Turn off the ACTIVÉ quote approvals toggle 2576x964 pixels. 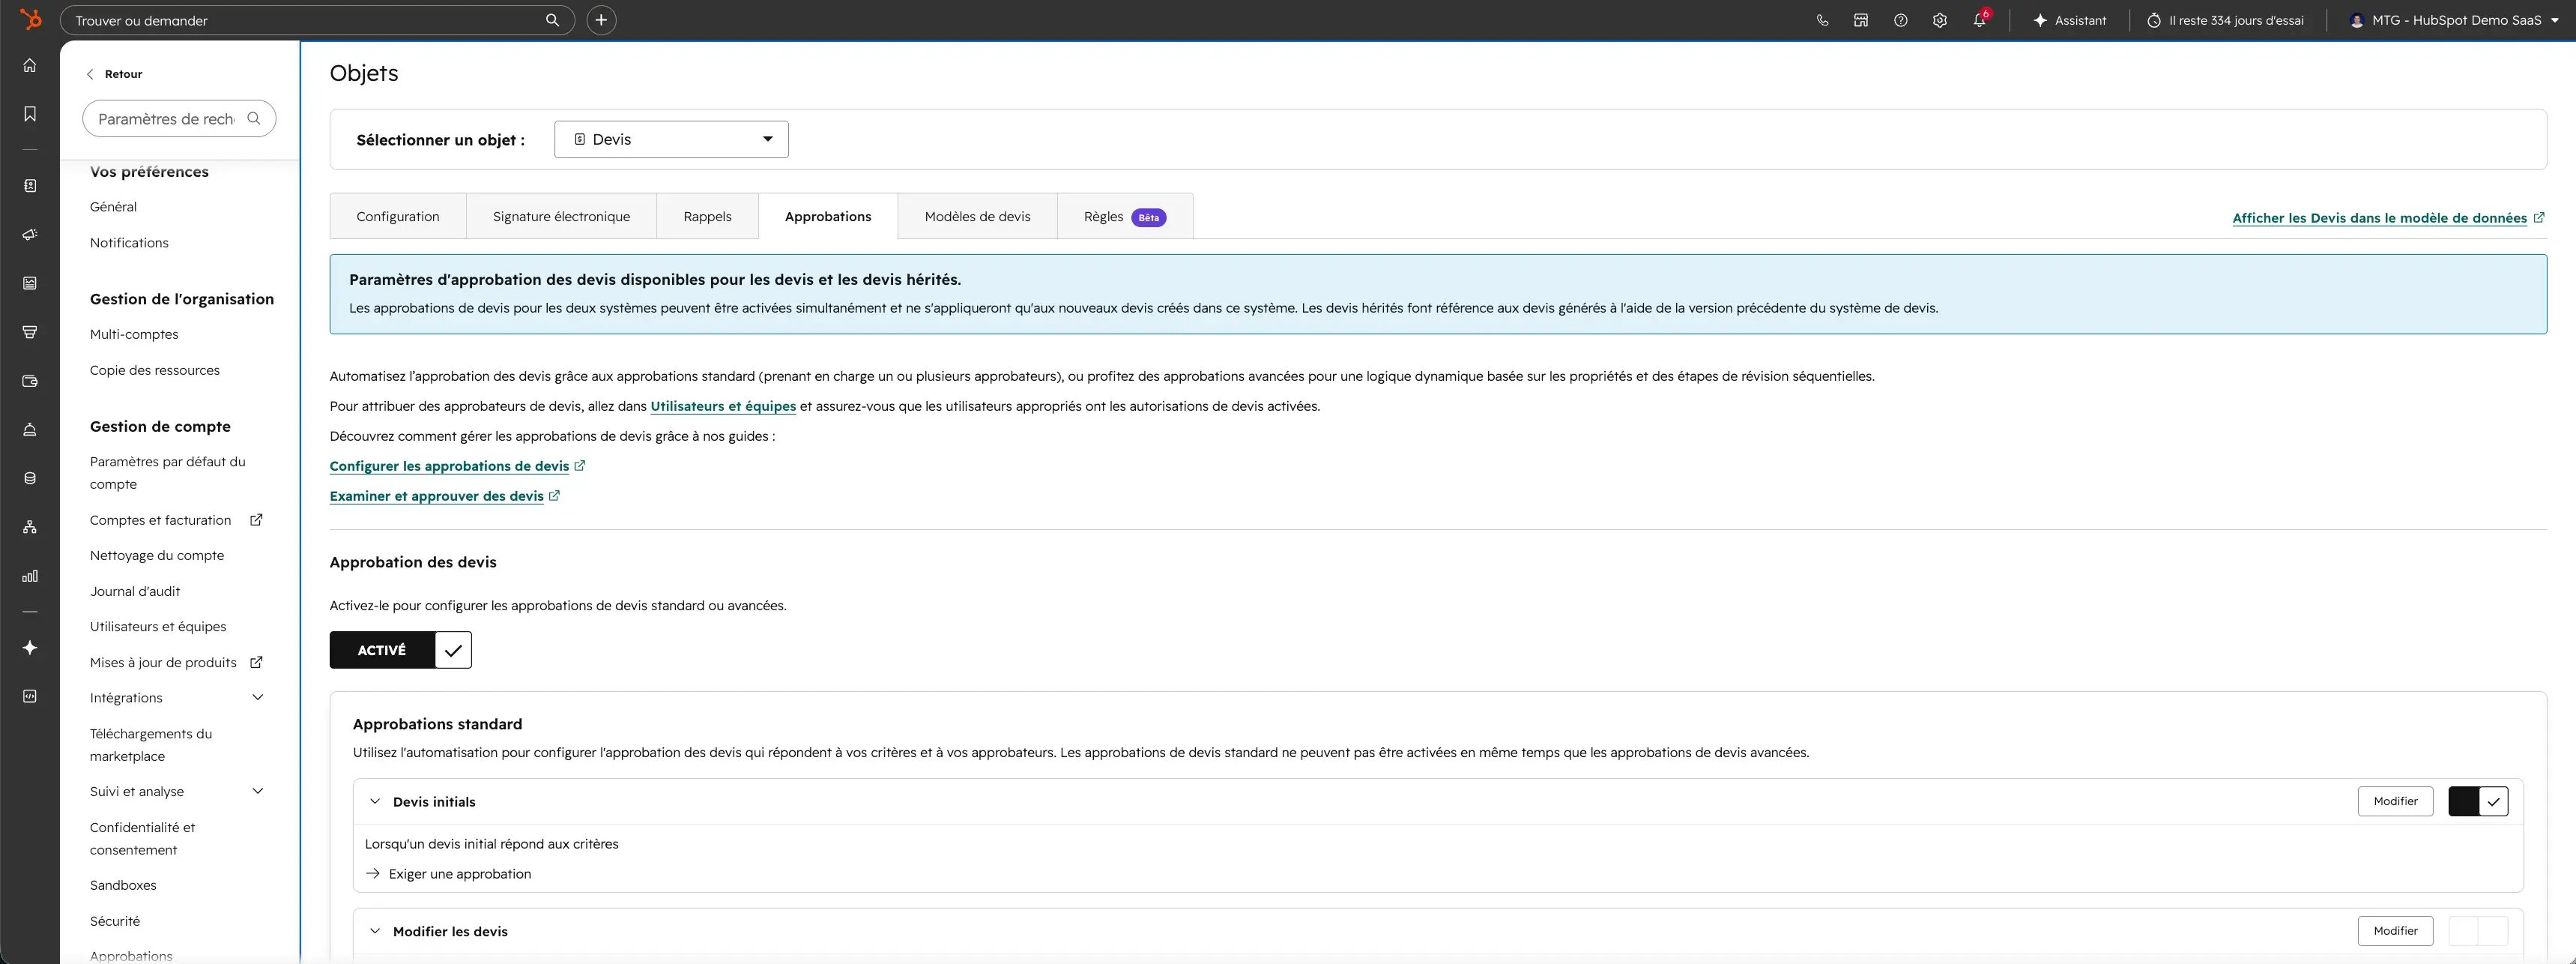[x=400, y=650]
